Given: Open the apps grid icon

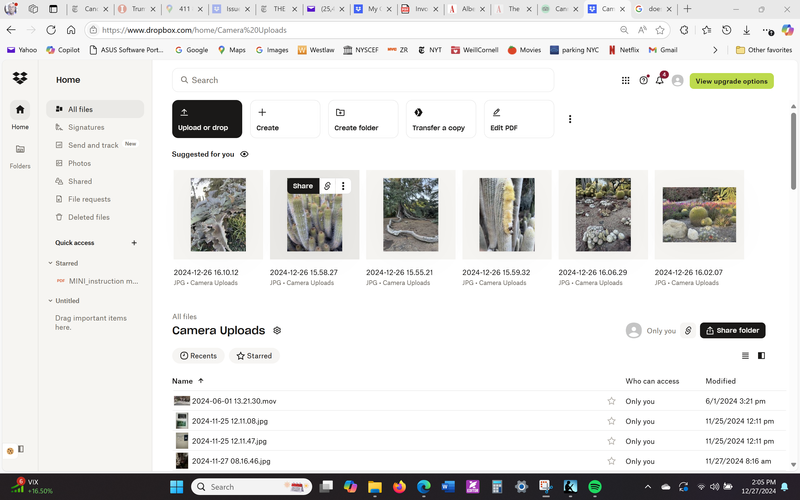Looking at the screenshot, I should [x=626, y=81].
